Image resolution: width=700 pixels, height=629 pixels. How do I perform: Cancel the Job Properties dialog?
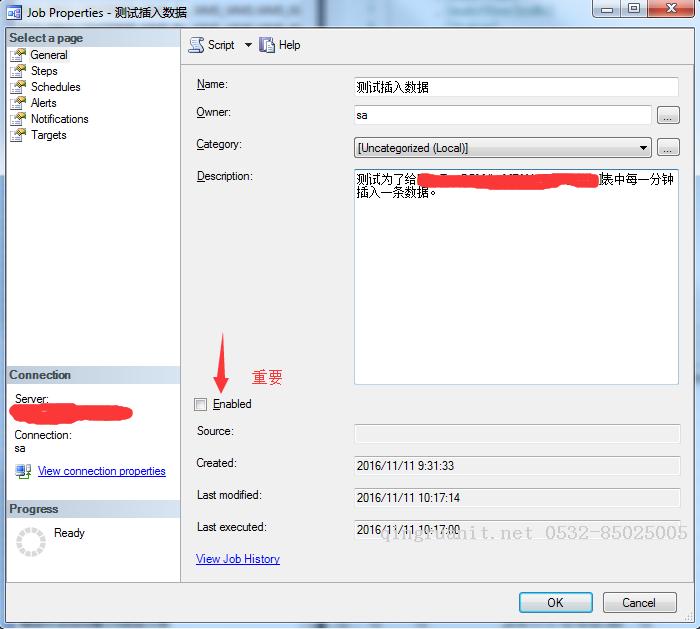639,602
